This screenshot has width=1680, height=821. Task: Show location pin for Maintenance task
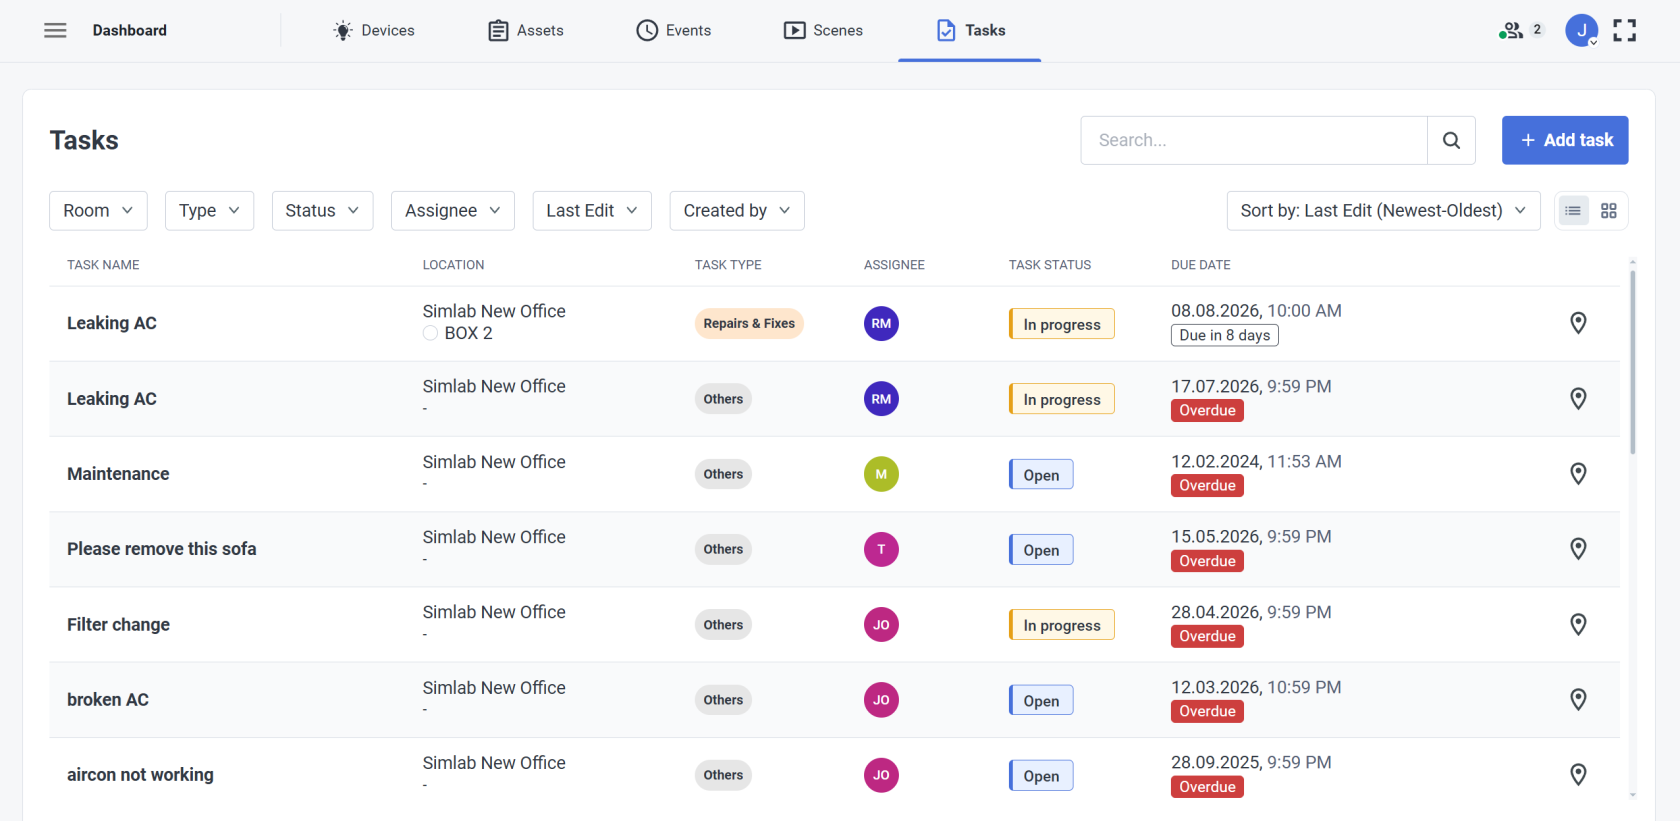(x=1578, y=474)
